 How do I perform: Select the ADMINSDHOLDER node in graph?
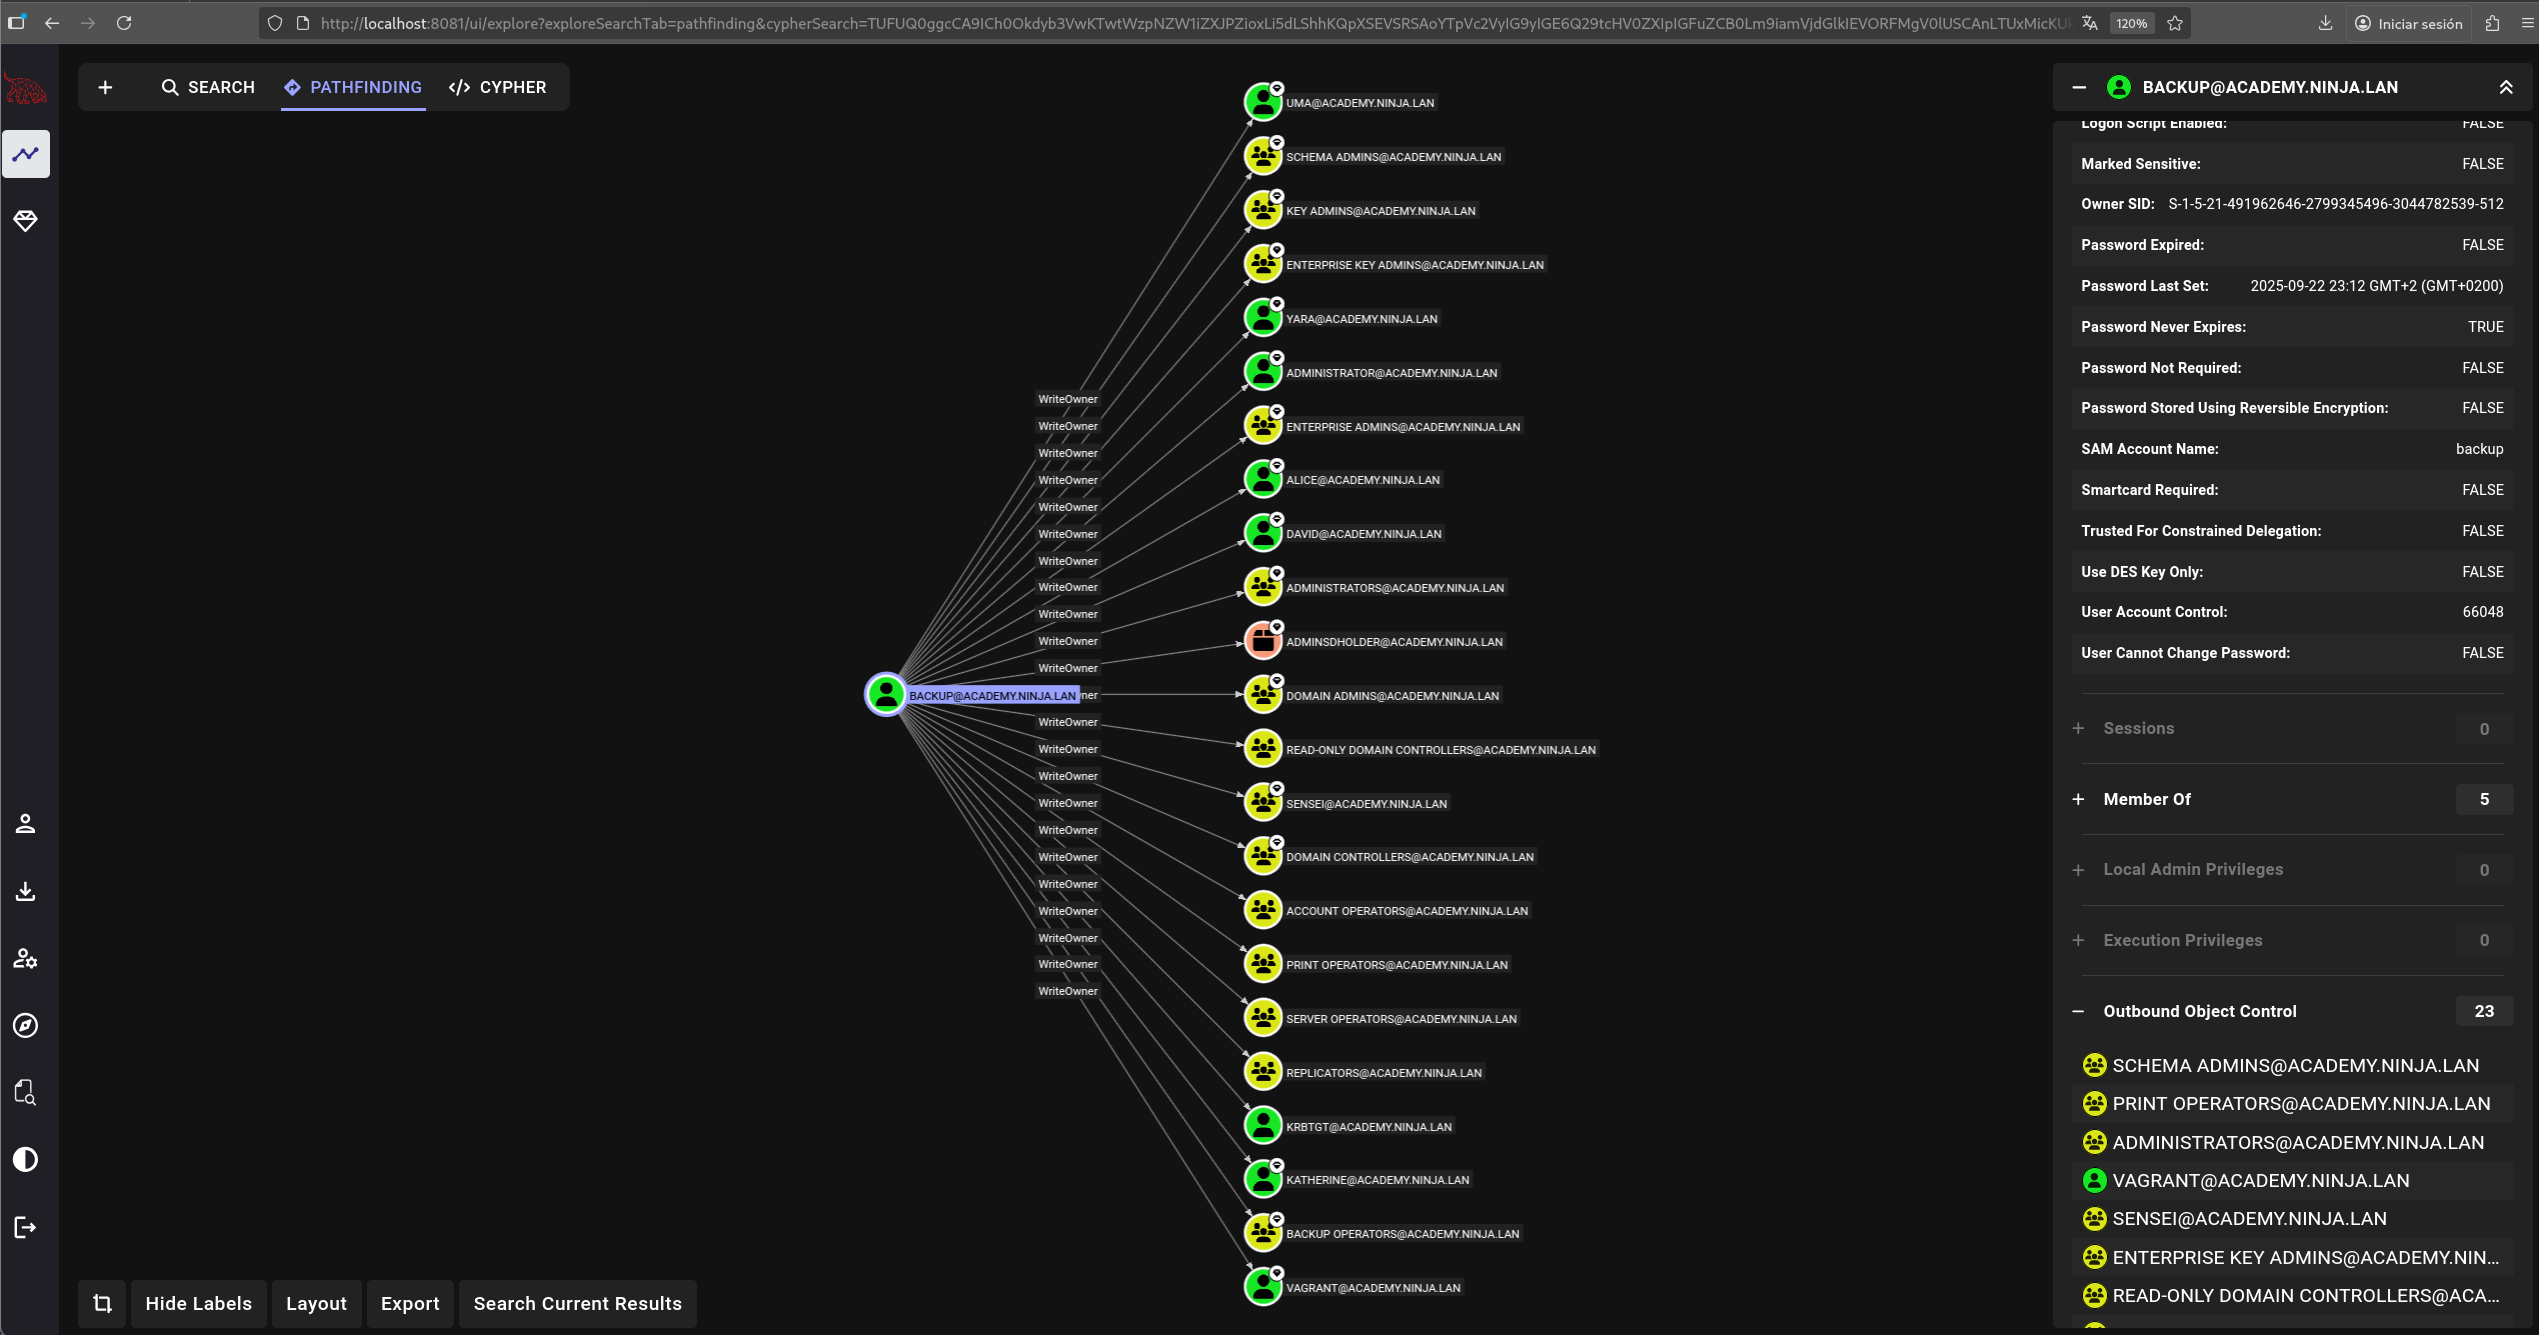point(1263,641)
